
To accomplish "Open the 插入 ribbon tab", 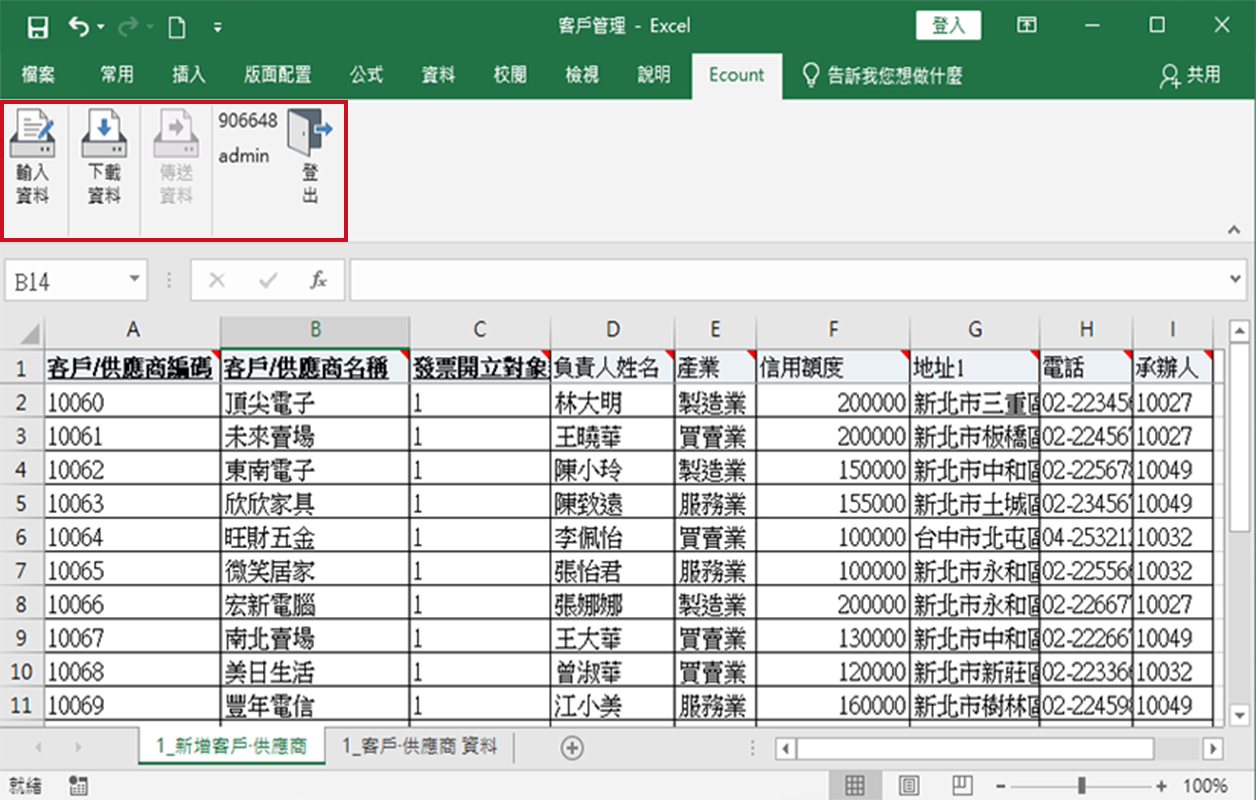I will pos(188,75).
